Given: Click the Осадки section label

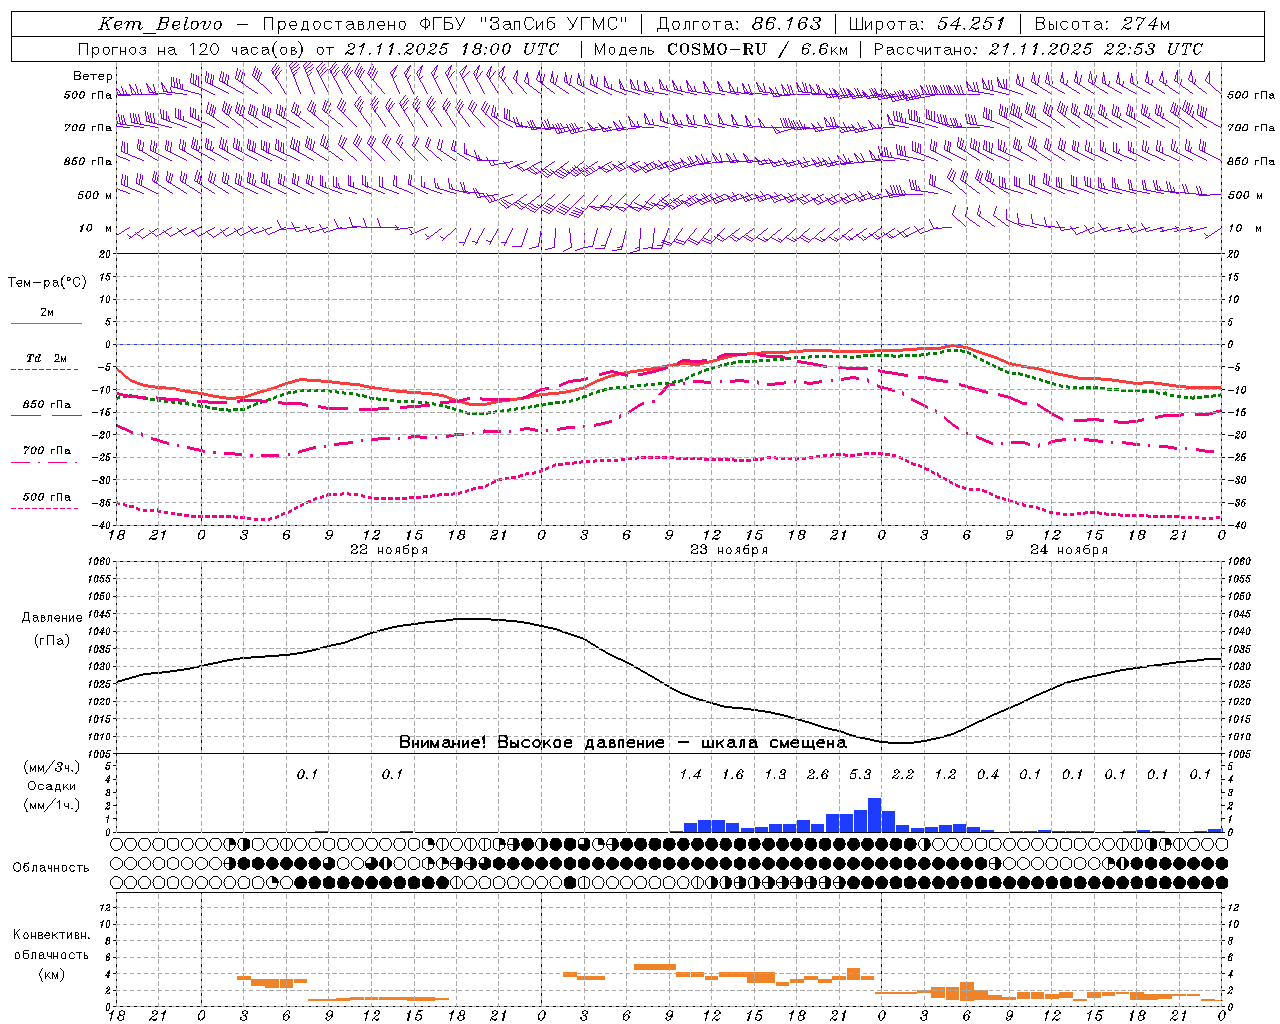Looking at the screenshot, I should click(x=52, y=786).
